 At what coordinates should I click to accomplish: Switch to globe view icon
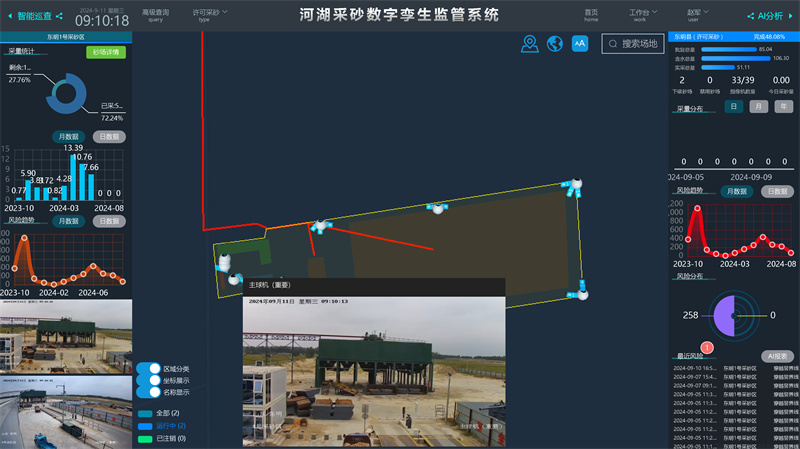[x=555, y=43]
